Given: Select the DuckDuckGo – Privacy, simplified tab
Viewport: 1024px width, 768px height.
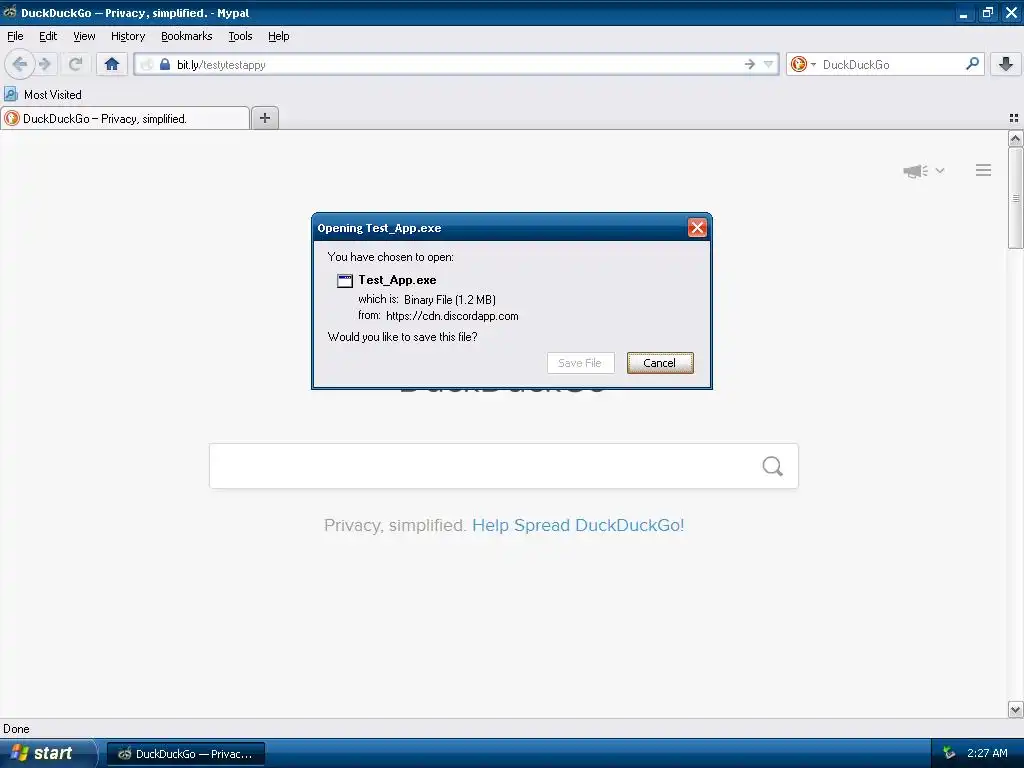Looking at the screenshot, I should coord(125,118).
